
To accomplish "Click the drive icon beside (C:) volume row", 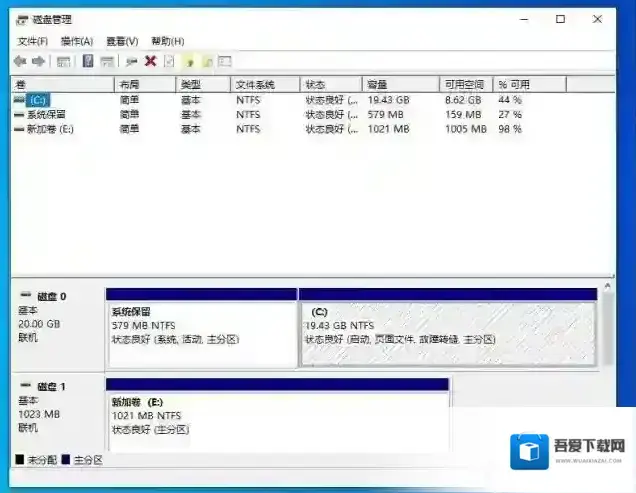I will click(19, 99).
